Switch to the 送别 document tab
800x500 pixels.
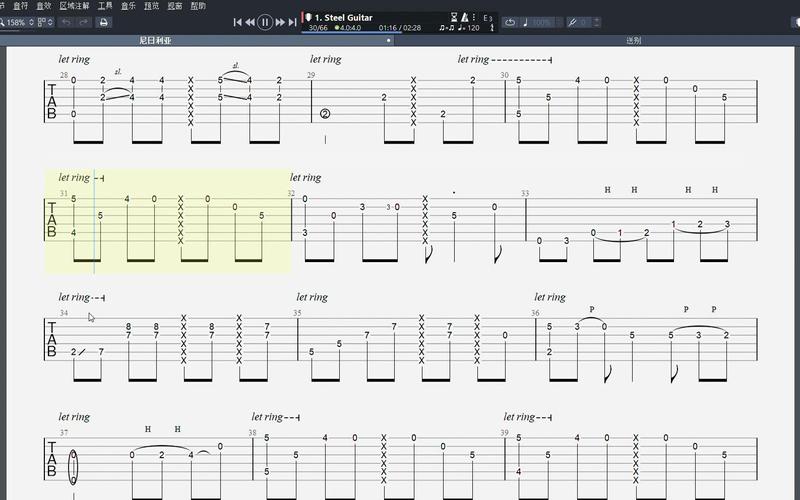point(633,40)
